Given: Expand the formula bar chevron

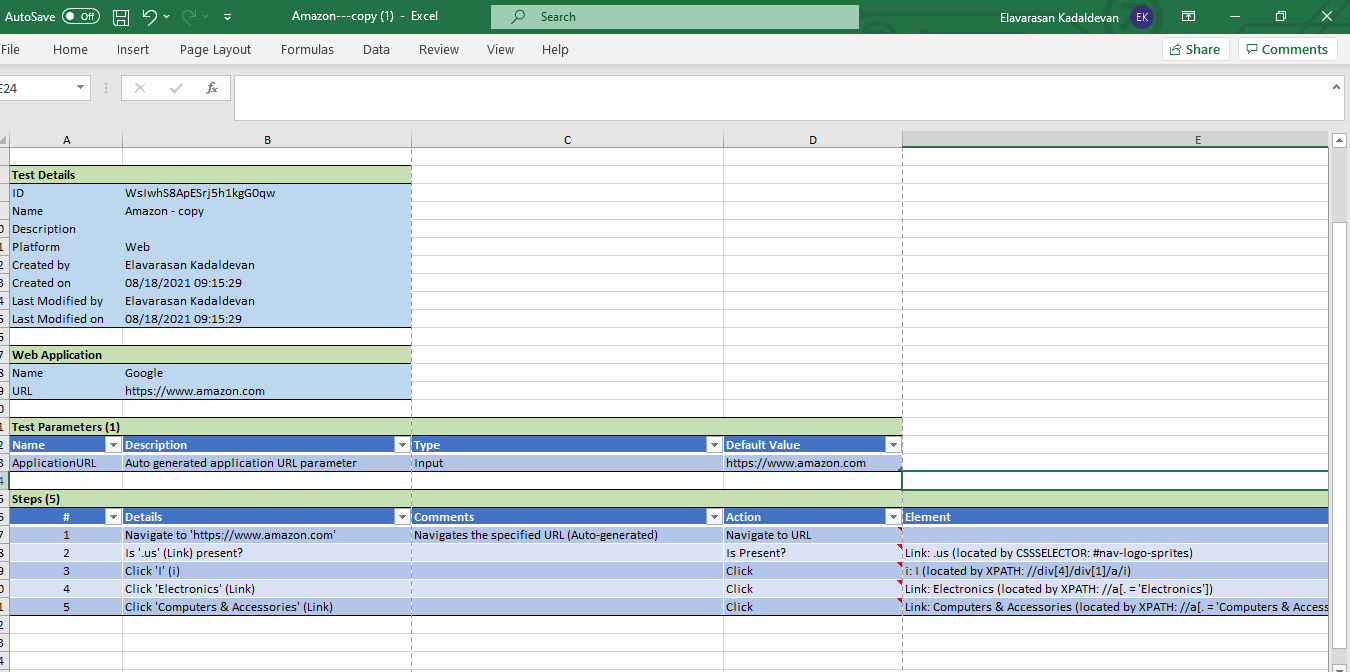Looking at the screenshot, I should click(1337, 88).
